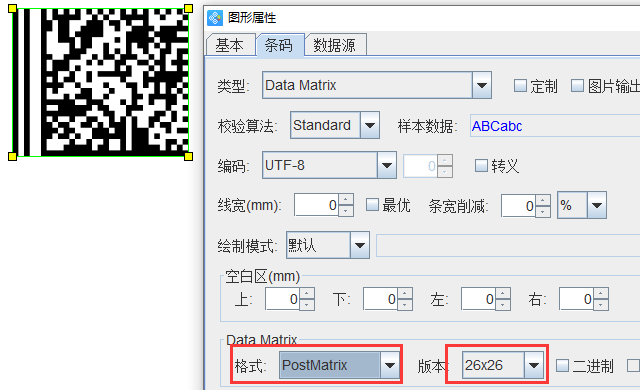The height and width of the screenshot is (390, 640).
Task: Decrease the 左 margin with down arrow
Action: pos(503,305)
